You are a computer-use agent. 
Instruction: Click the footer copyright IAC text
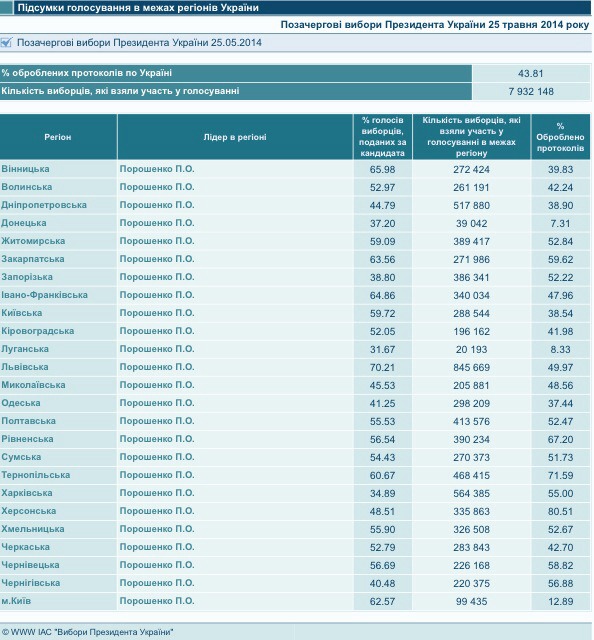pyautogui.click(x=88, y=632)
